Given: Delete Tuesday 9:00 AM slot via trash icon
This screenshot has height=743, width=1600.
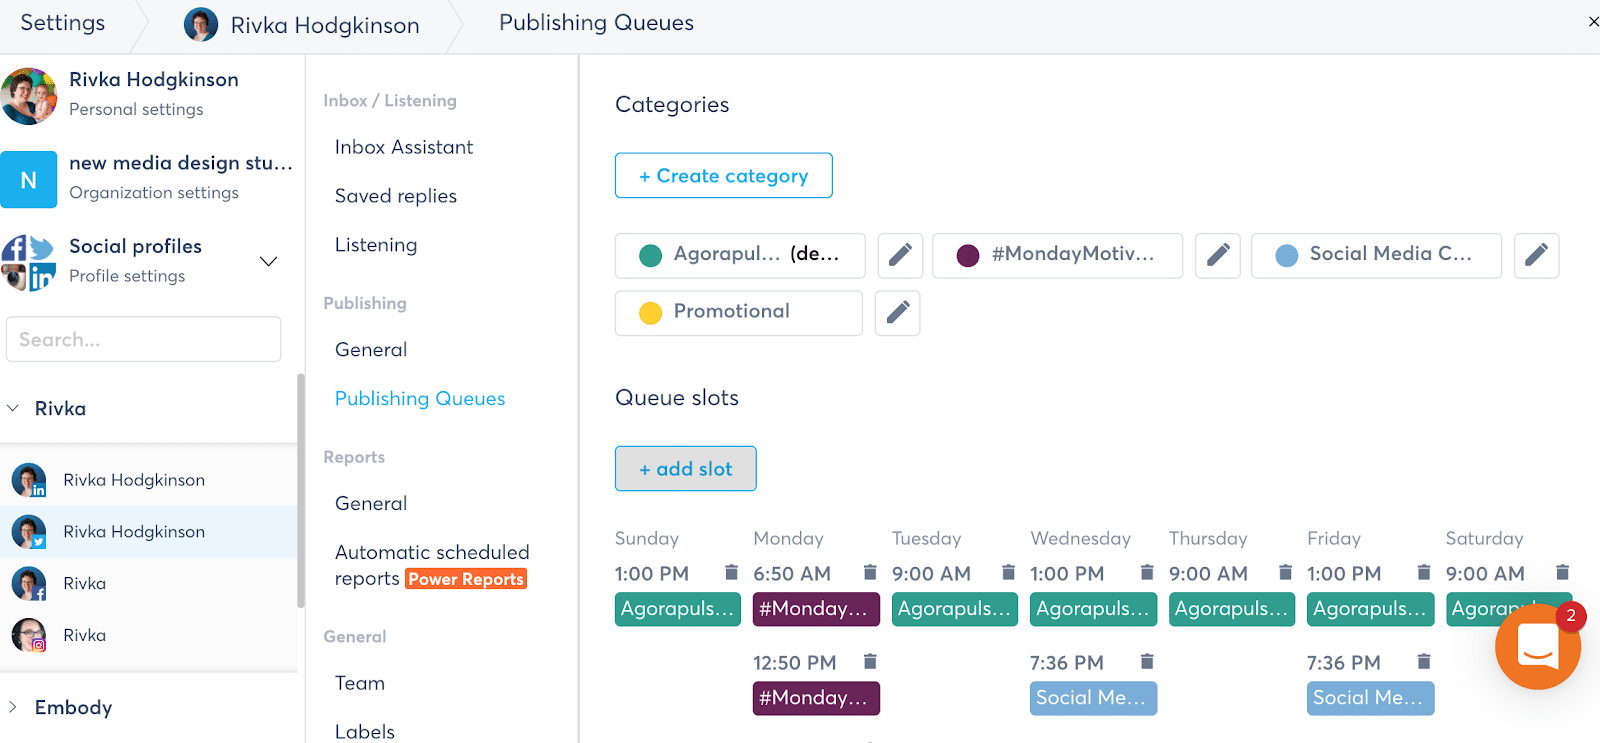Looking at the screenshot, I should click(x=1008, y=572).
